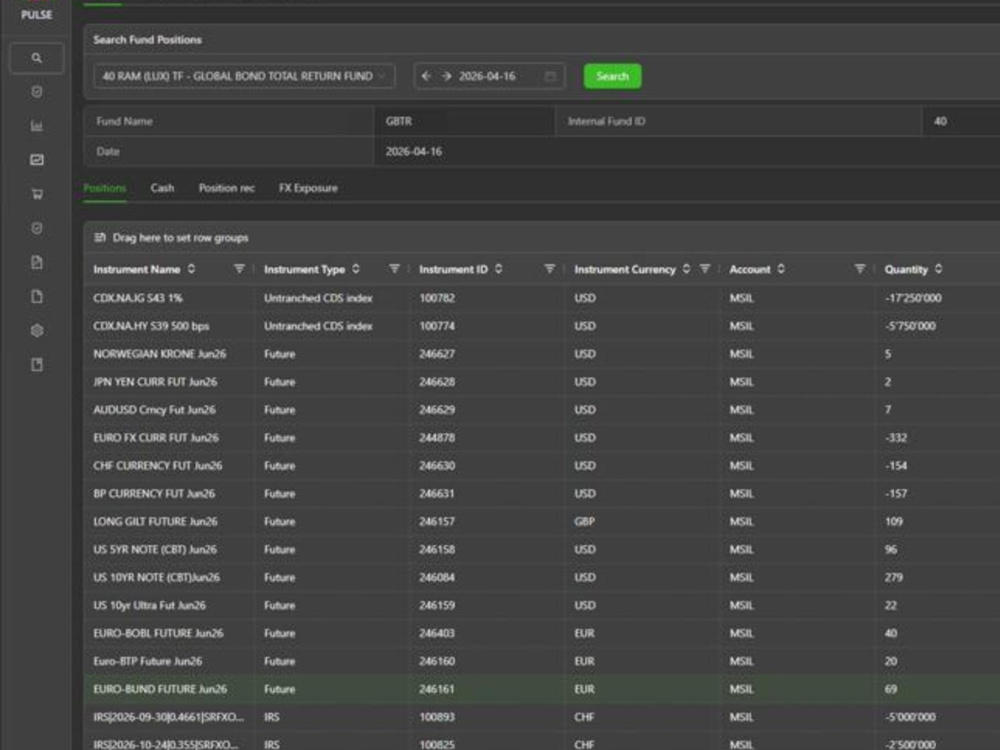Open the bar chart sidebar icon

coord(36,126)
